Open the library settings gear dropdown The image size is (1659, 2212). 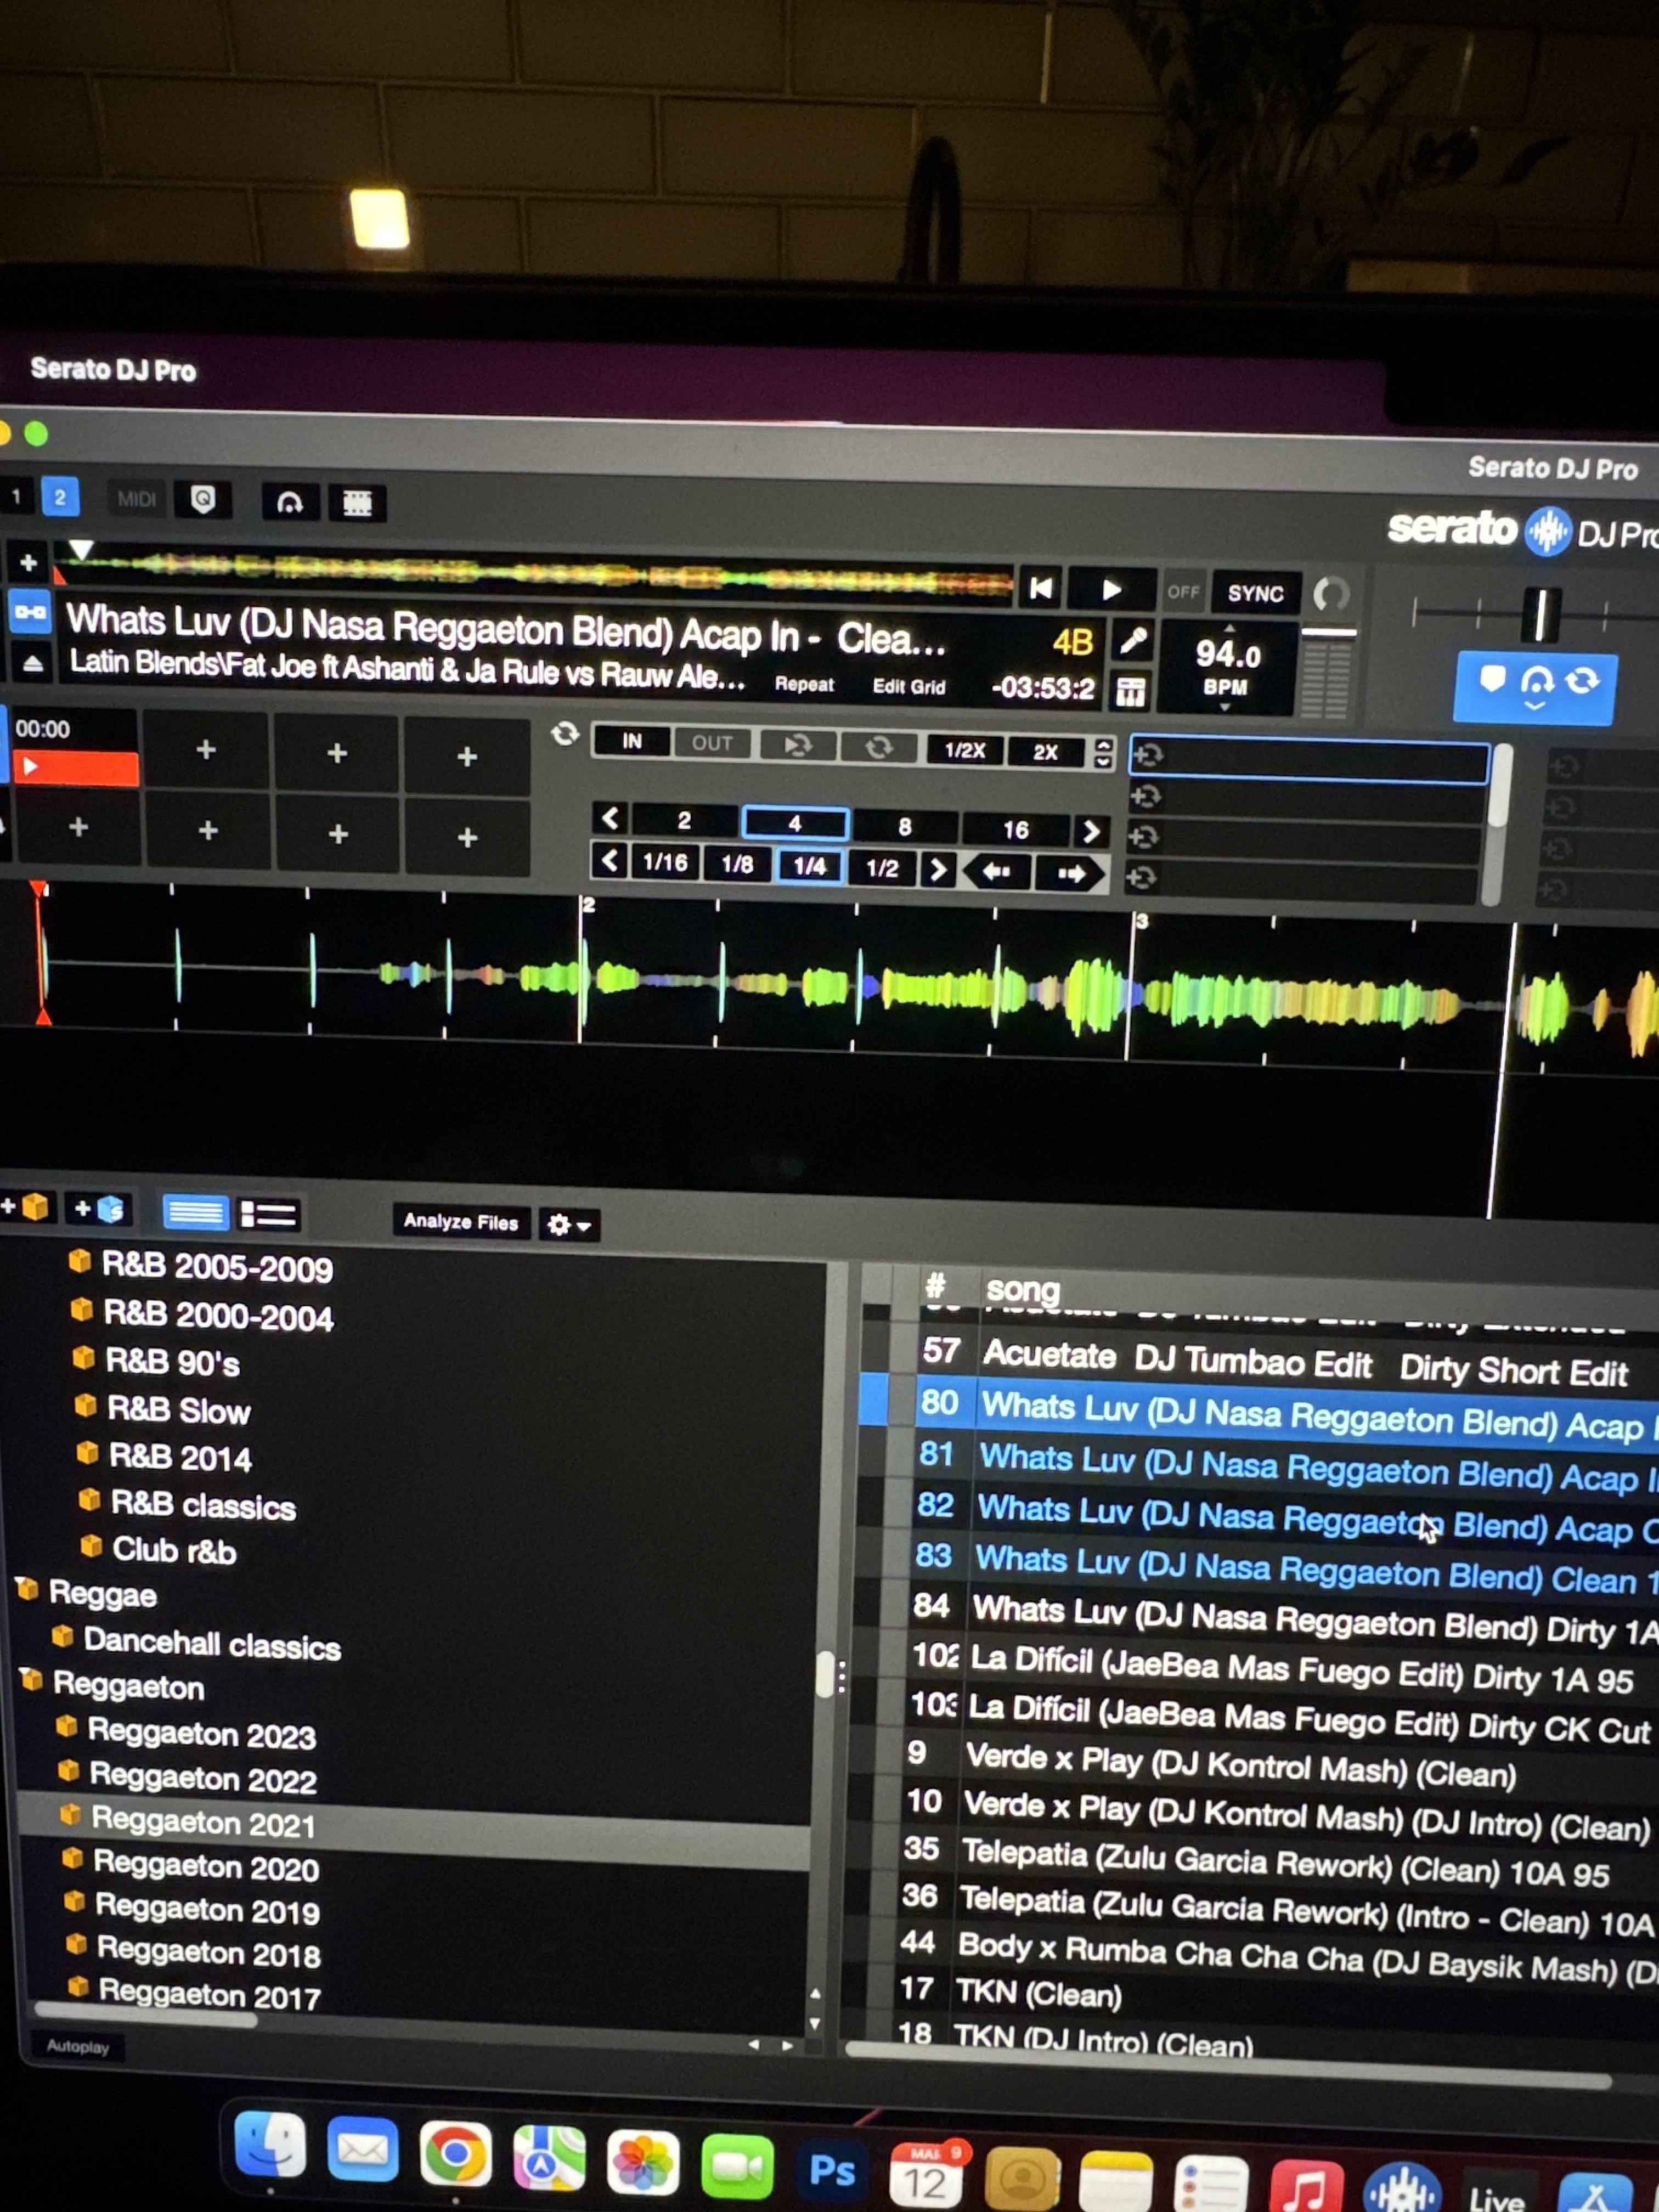point(570,1224)
